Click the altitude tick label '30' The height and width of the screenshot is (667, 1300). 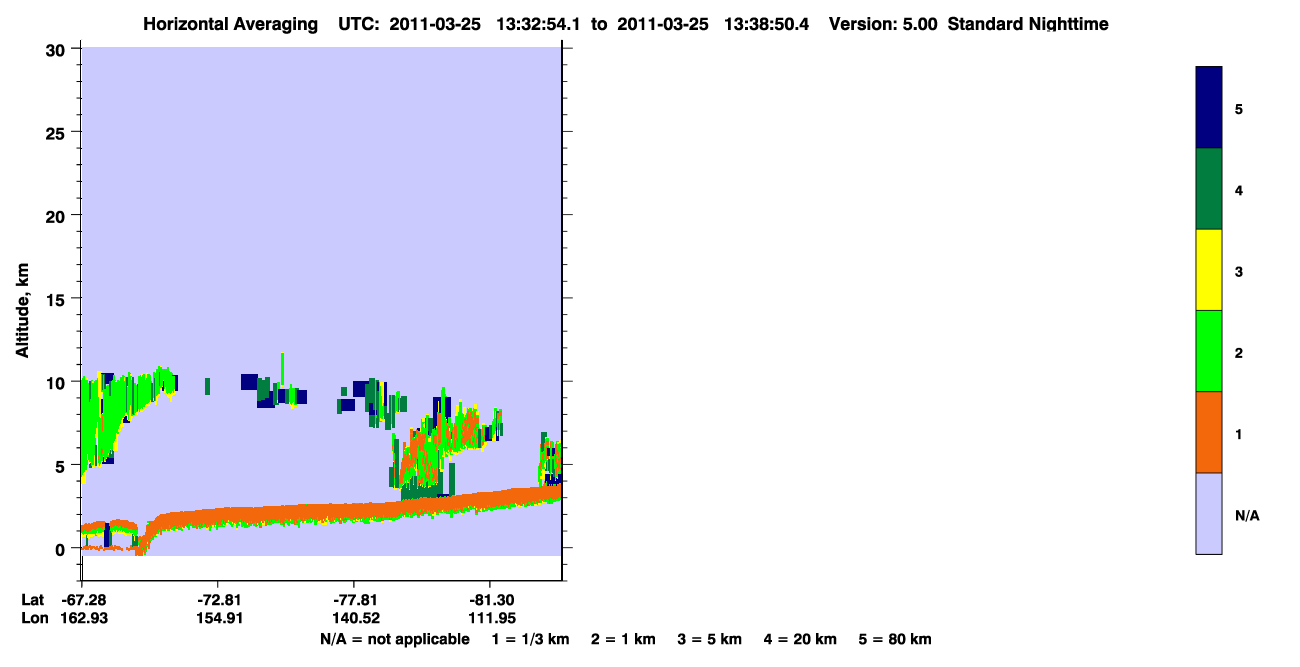click(58, 49)
